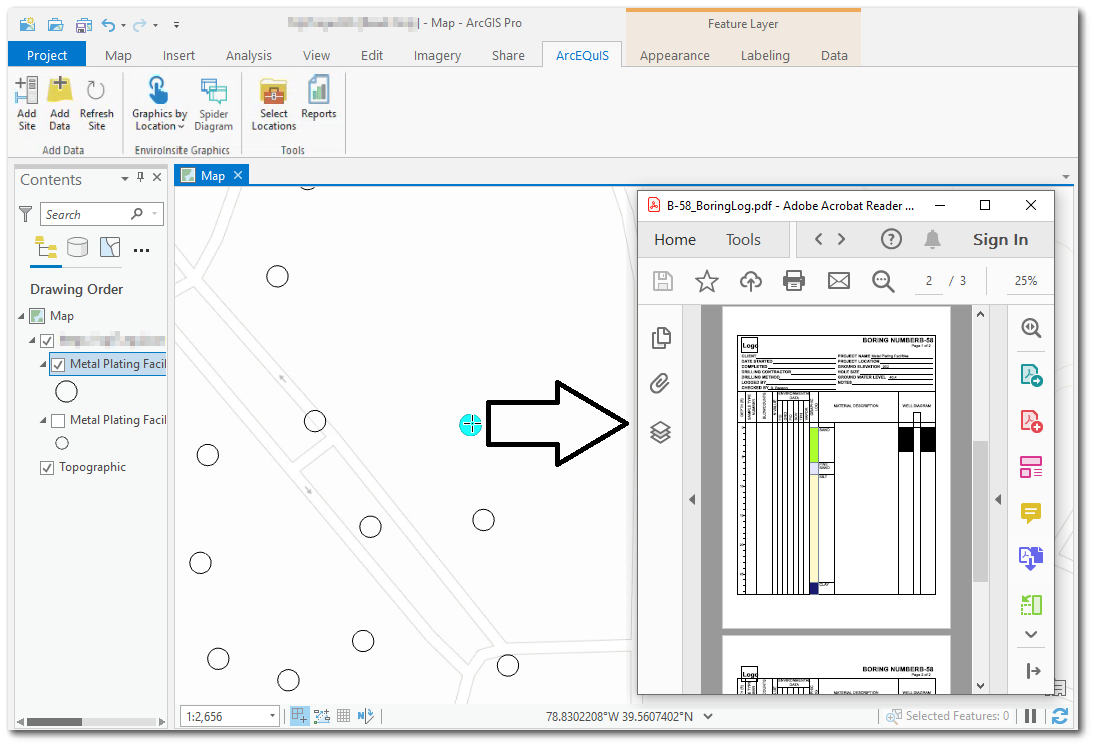
Task: Open the Contents search dropdown arrow
Action: [x=154, y=214]
